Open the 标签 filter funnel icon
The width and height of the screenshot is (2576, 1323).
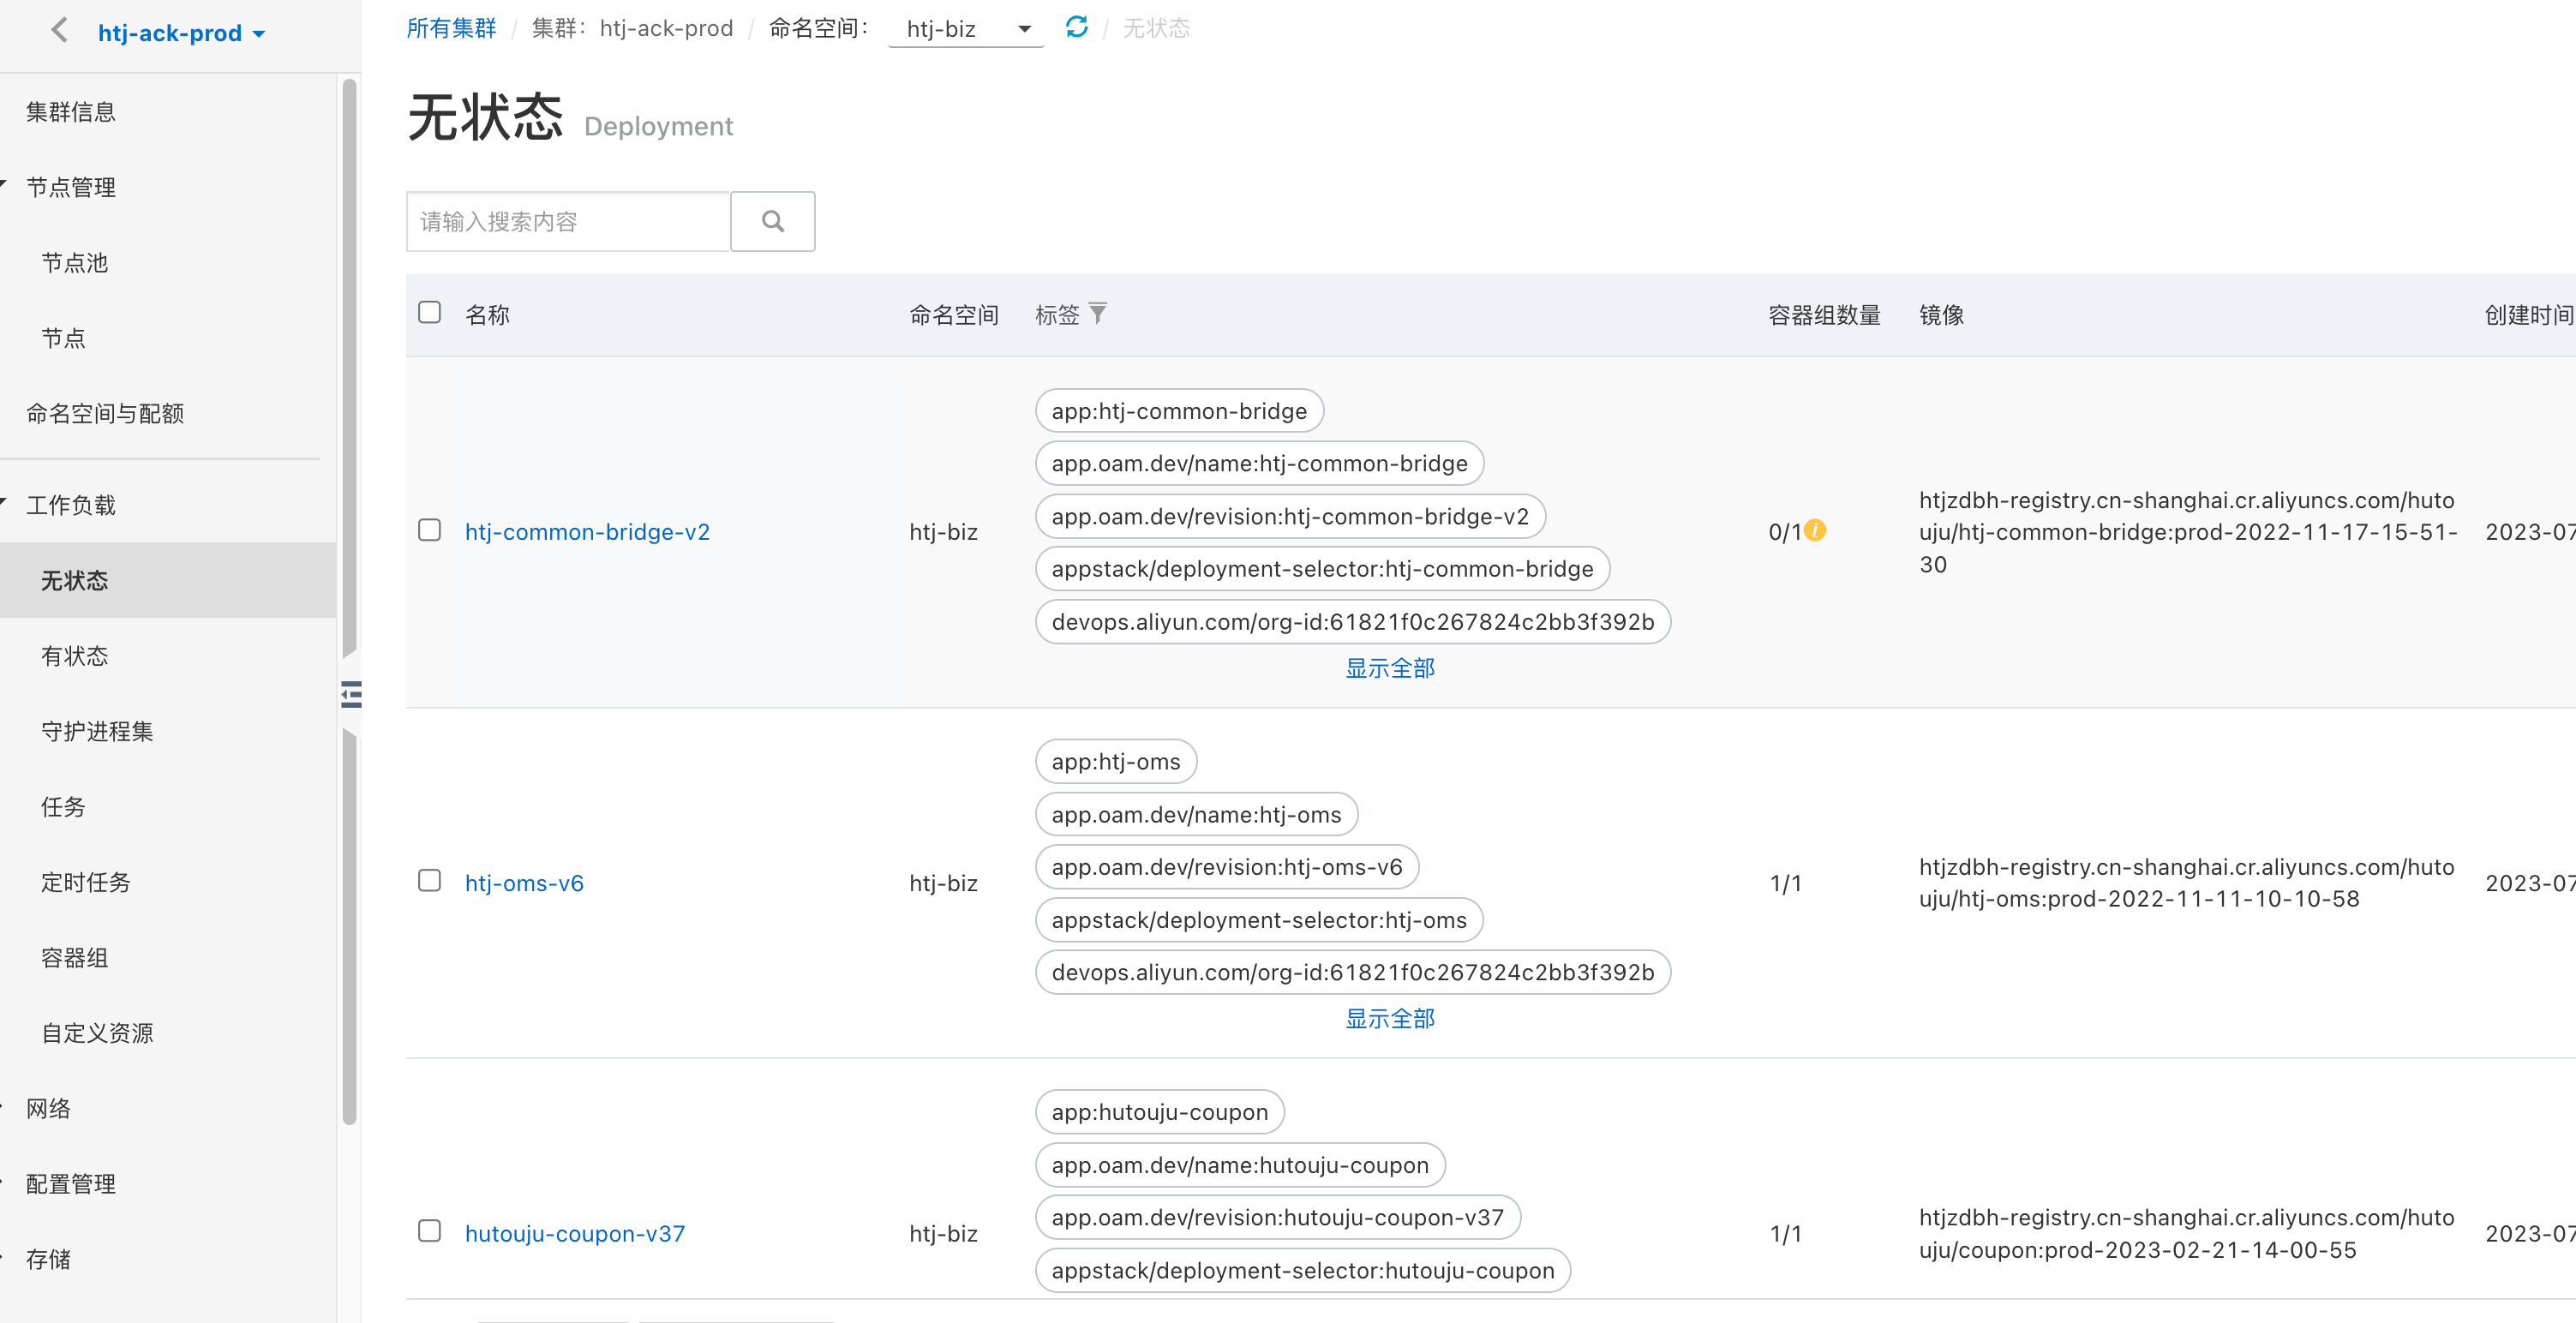click(1098, 314)
